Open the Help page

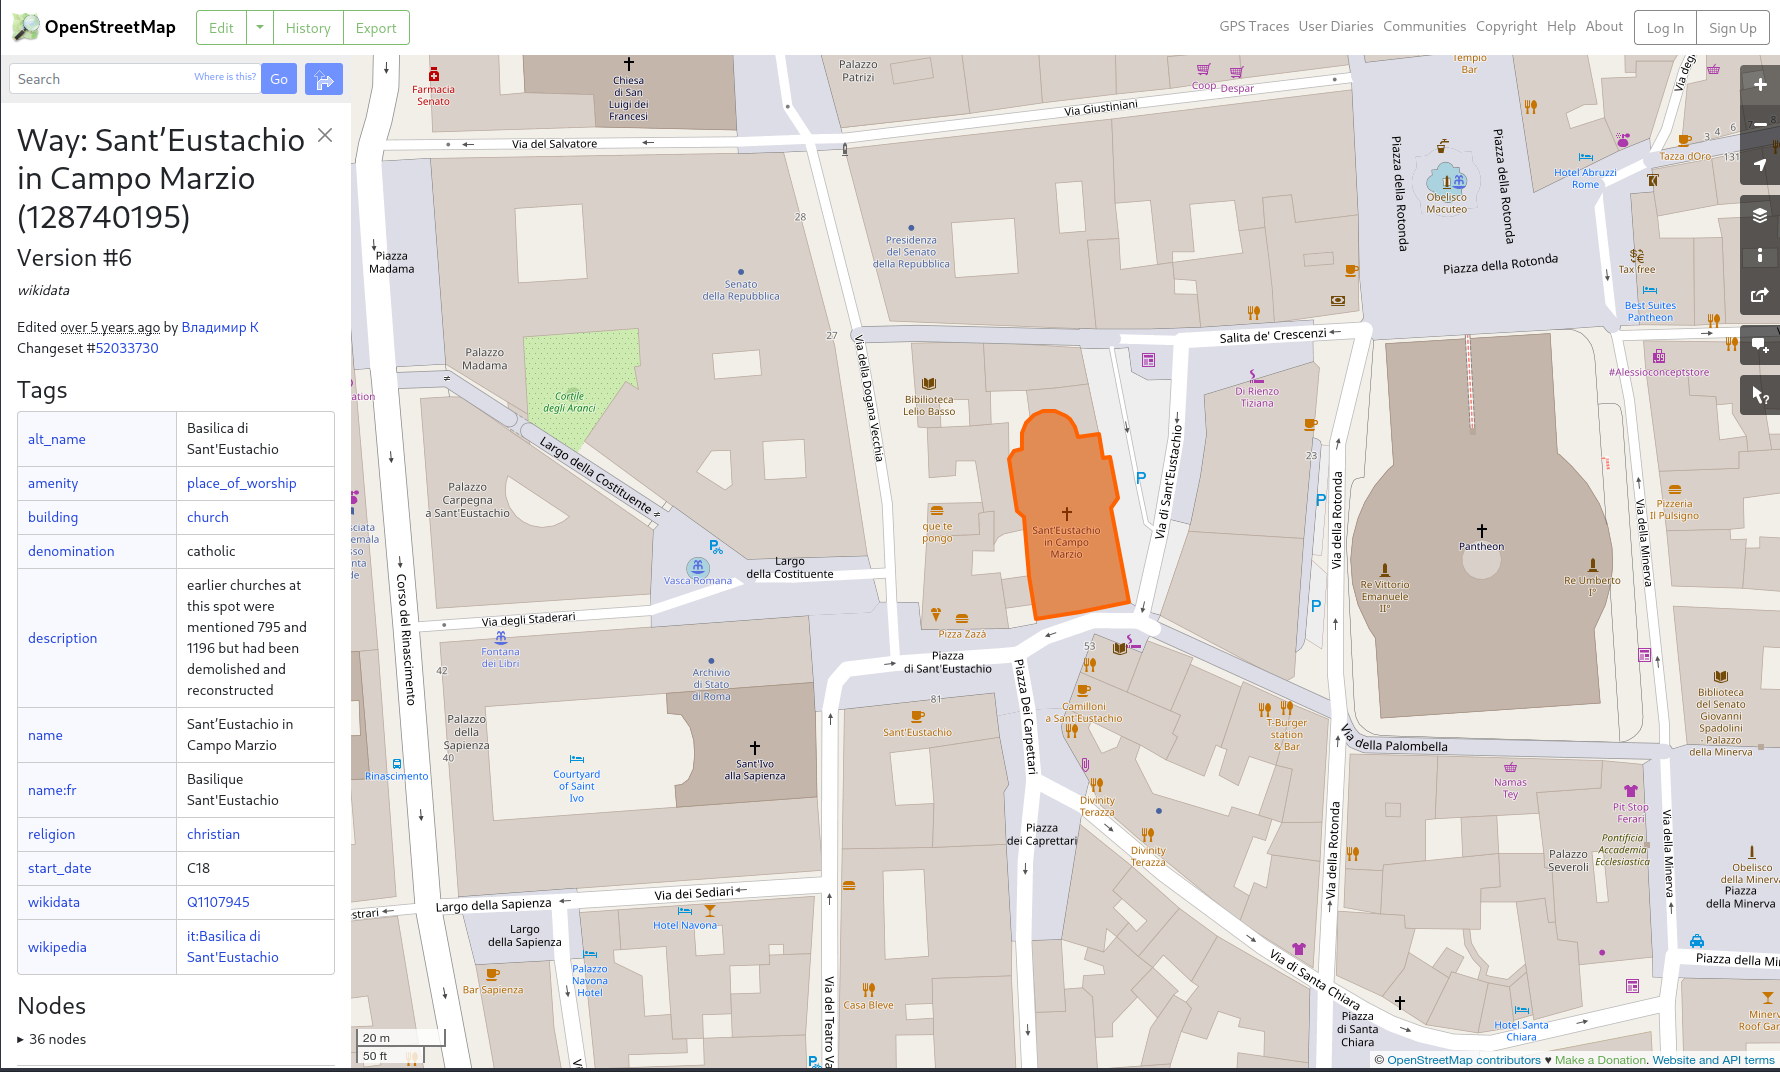click(1561, 27)
